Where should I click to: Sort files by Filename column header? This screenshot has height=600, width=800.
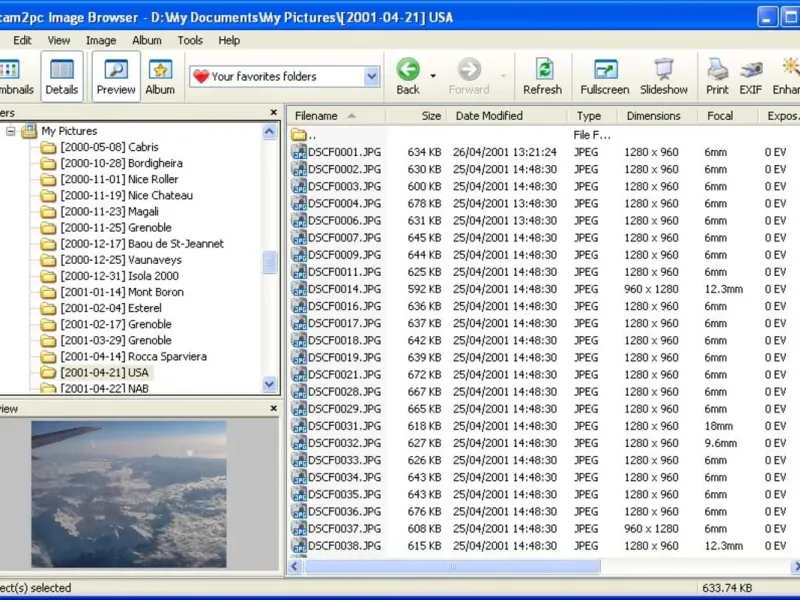tap(316, 116)
